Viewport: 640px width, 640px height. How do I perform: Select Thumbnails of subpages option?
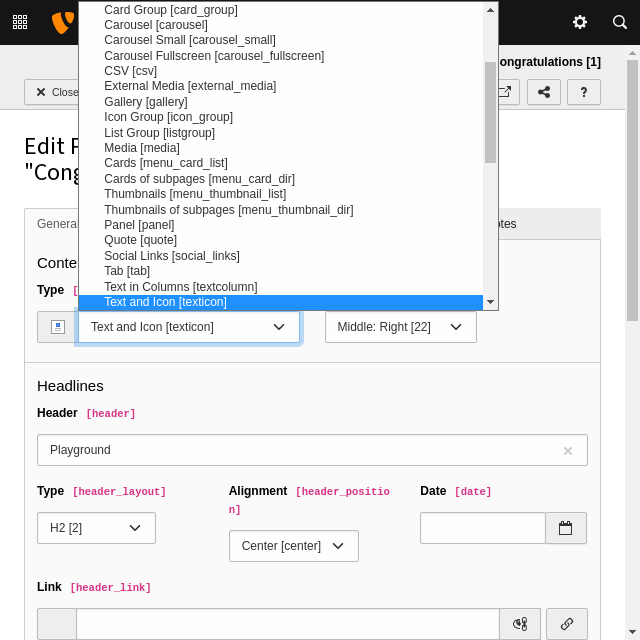281,209
